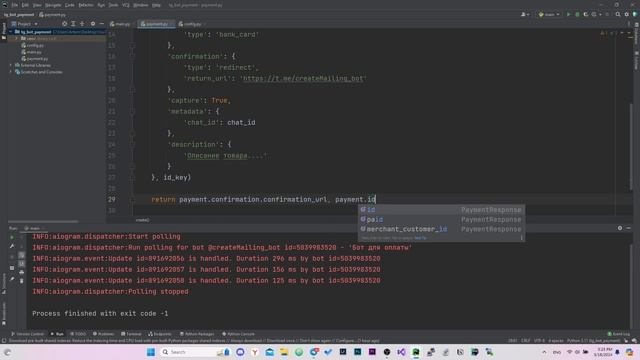Open Terminal tool window
640x360 pixels.
pyautogui.click(x=131, y=334)
